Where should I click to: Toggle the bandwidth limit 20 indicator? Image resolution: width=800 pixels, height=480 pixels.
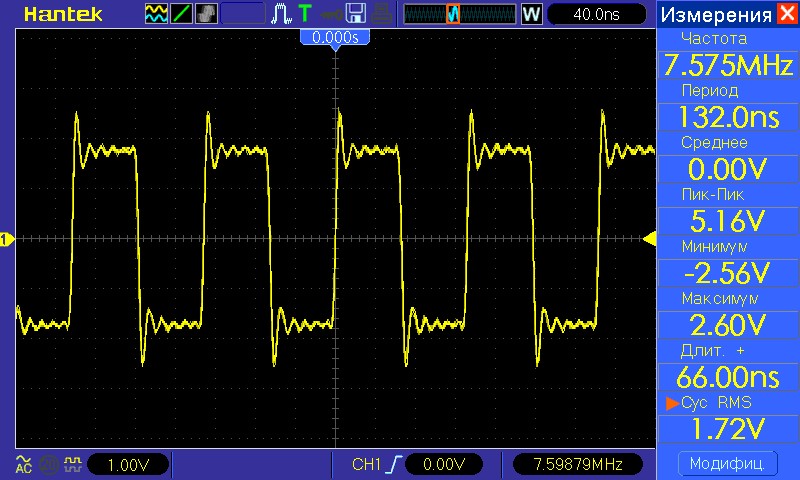[49, 464]
